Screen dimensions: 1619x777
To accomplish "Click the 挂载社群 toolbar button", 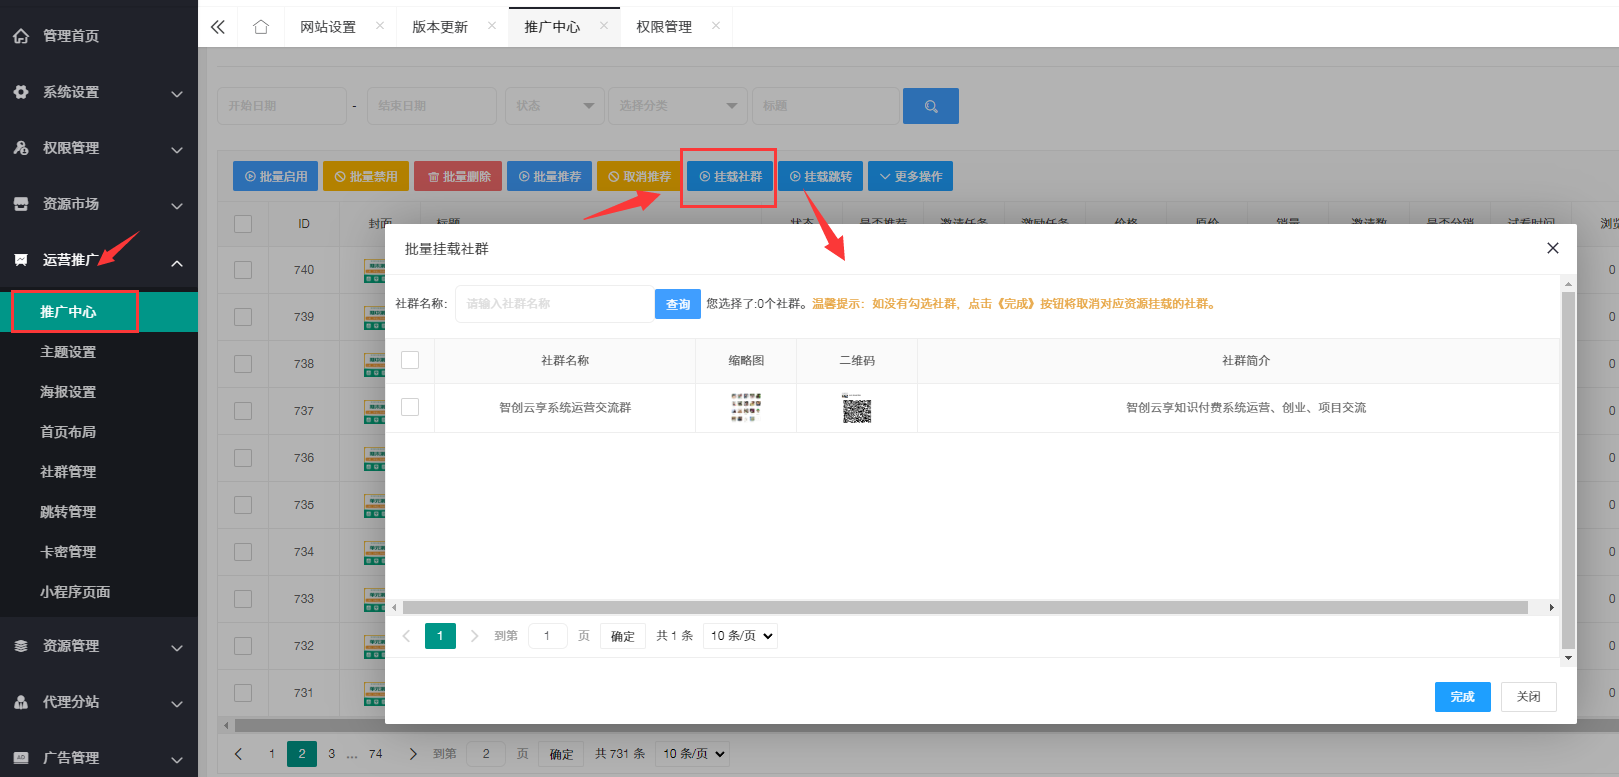I will 730,176.
